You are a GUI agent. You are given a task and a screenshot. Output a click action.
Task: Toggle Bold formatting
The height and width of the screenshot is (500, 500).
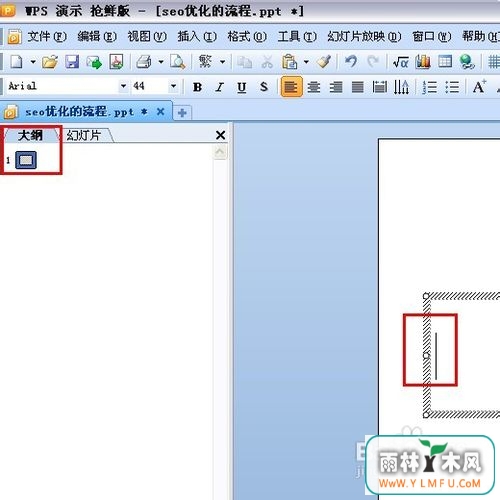point(197,87)
